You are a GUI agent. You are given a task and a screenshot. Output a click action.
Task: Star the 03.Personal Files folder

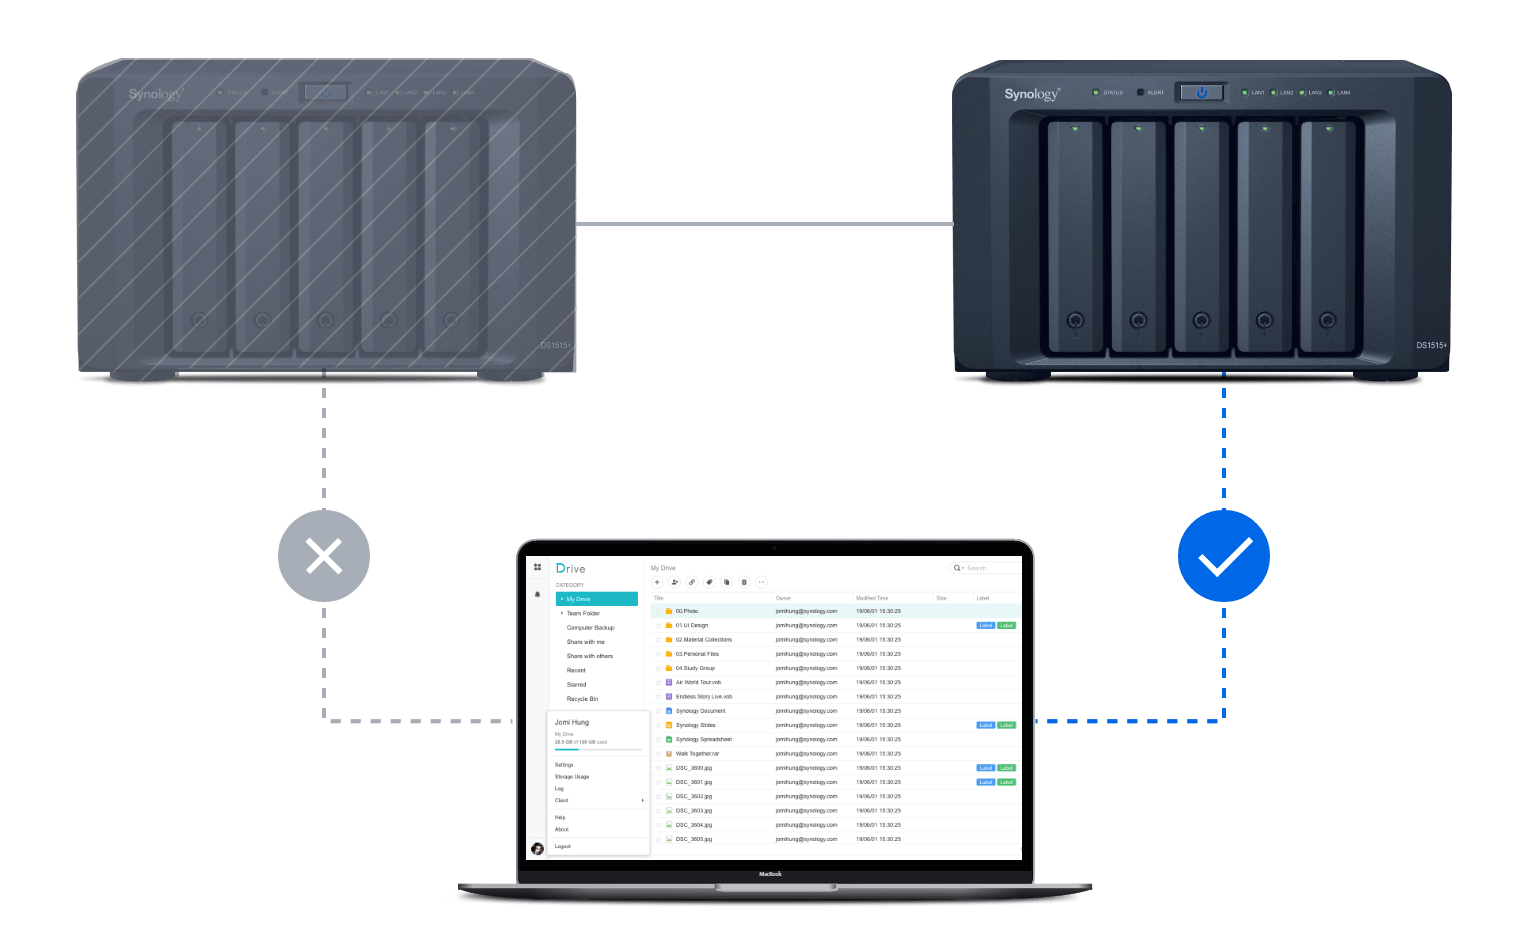659,654
